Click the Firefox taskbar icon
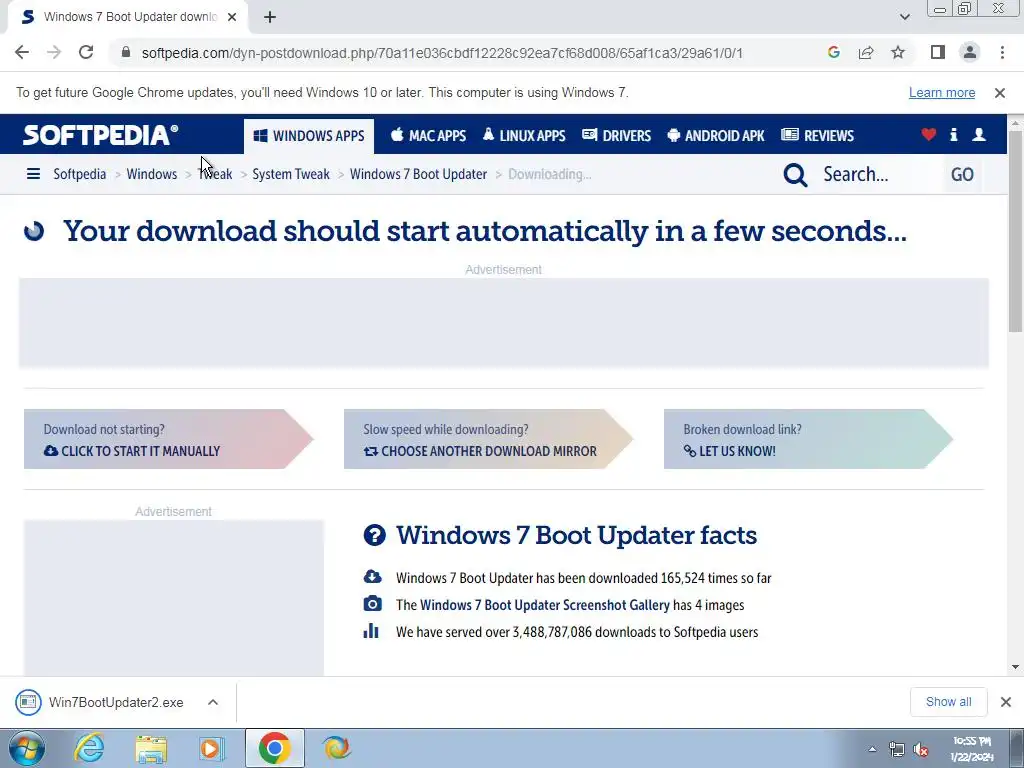The image size is (1024, 768). tap(336, 748)
